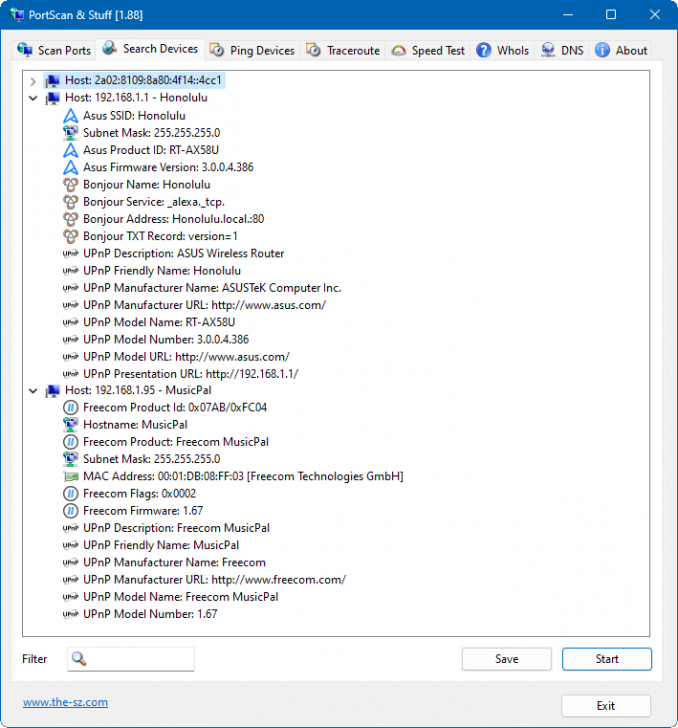Click the Asus icon beside SSID: Honolulu
678x728 pixels.
[70, 116]
